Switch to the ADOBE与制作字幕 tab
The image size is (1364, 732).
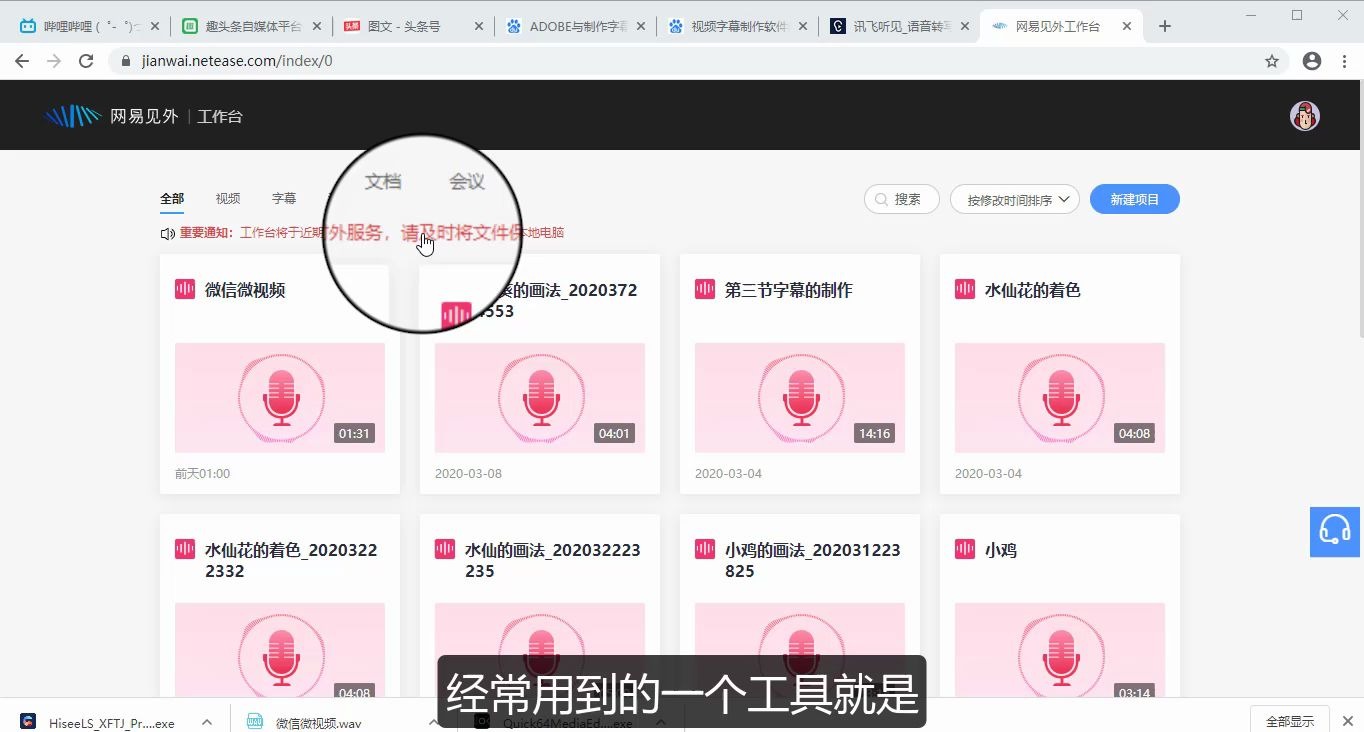point(575,27)
